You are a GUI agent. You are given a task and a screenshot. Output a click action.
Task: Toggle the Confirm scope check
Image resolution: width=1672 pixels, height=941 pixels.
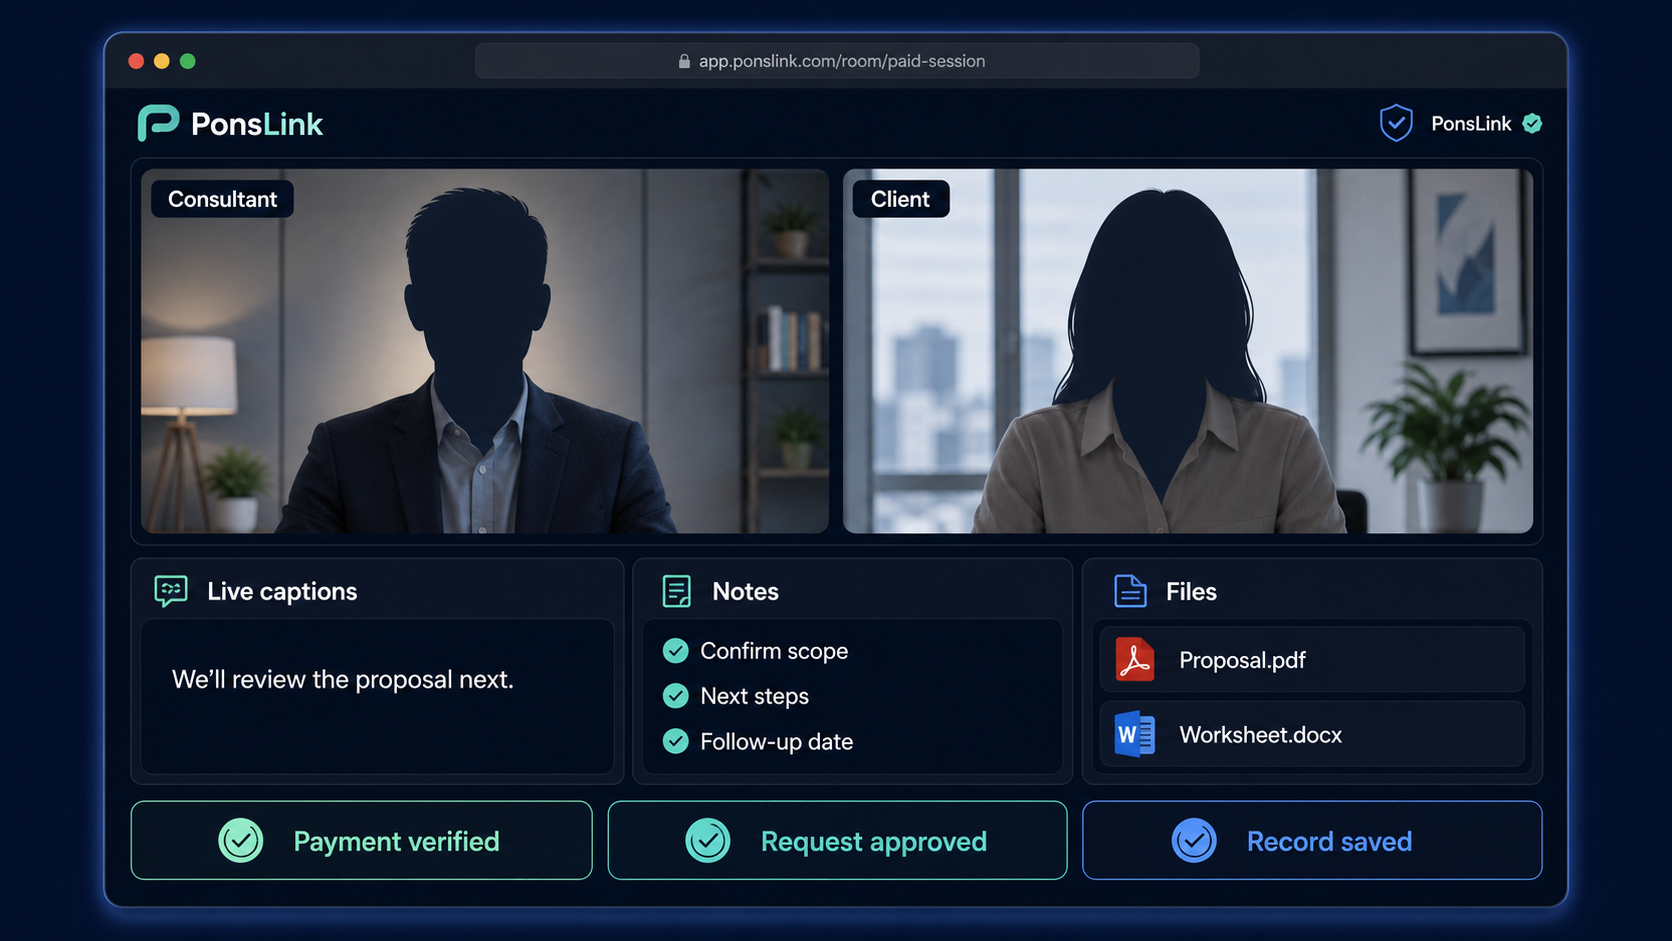click(676, 651)
